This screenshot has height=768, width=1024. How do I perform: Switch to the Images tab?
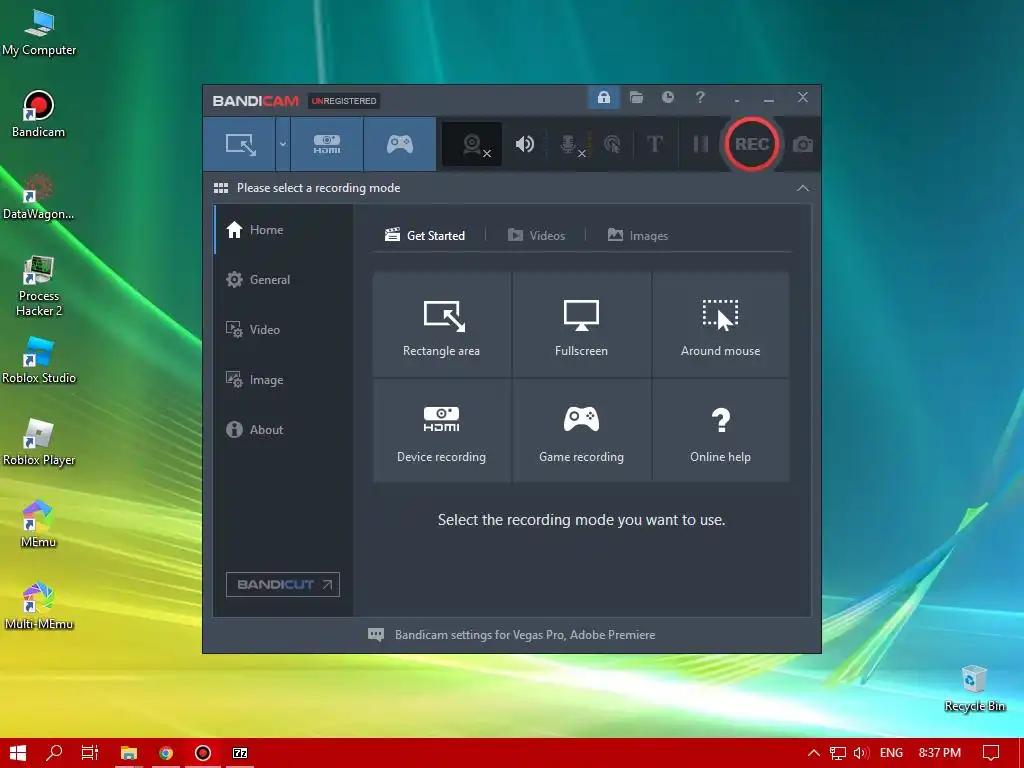pos(637,235)
